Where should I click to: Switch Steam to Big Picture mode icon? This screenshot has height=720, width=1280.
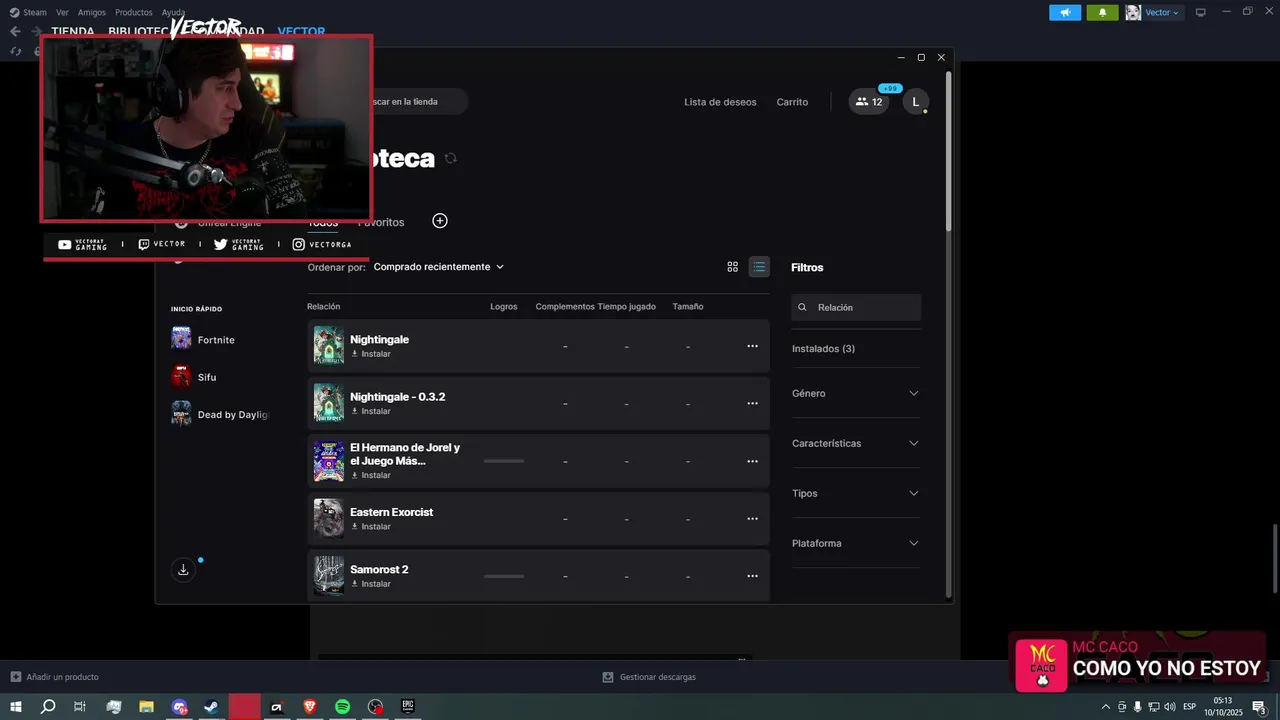tap(1201, 12)
